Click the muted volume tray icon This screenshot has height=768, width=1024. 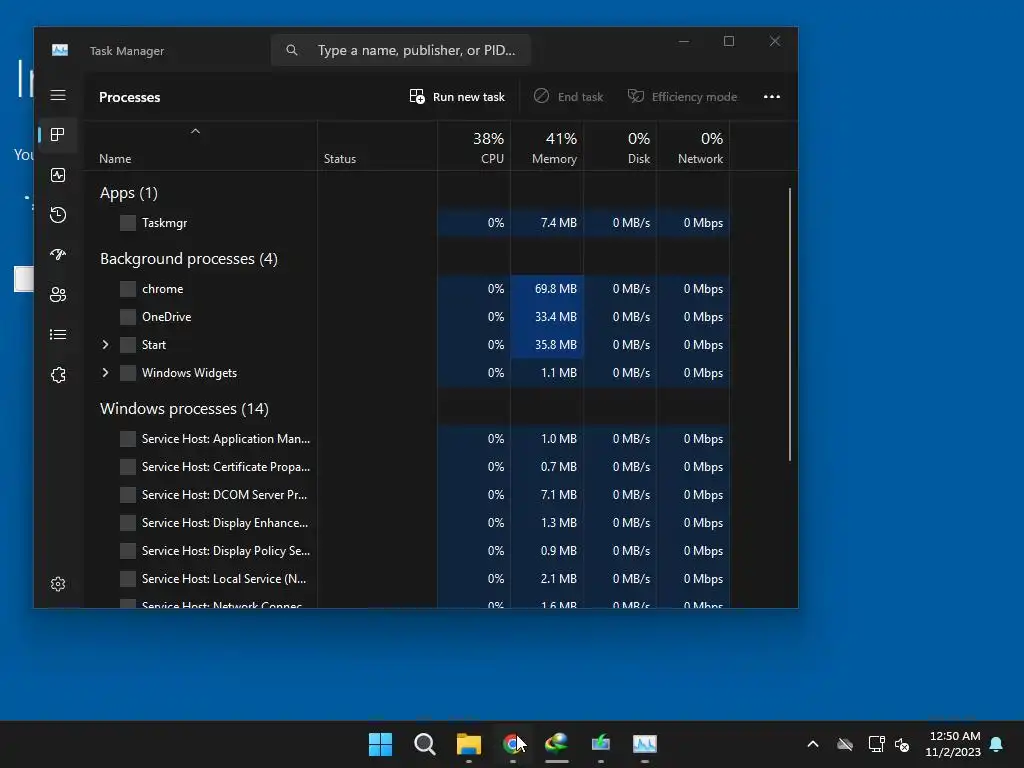coord(902,744)
